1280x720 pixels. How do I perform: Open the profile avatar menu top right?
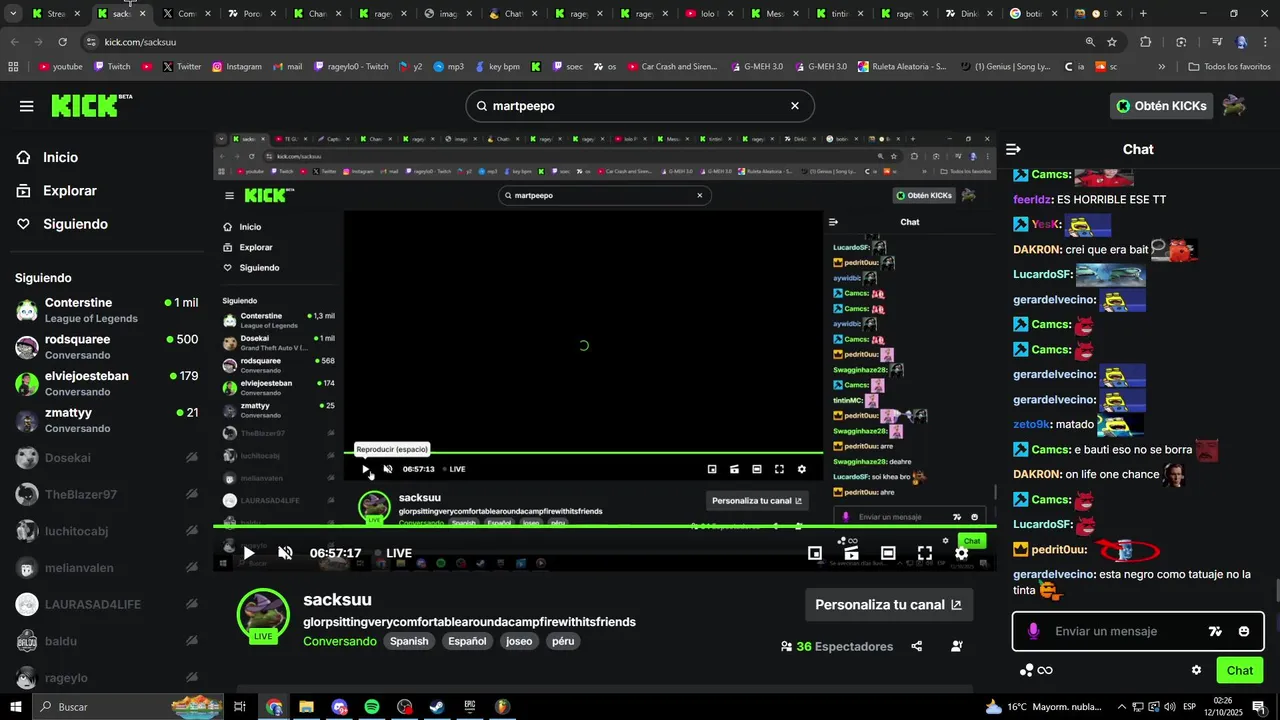[1234, 106]
